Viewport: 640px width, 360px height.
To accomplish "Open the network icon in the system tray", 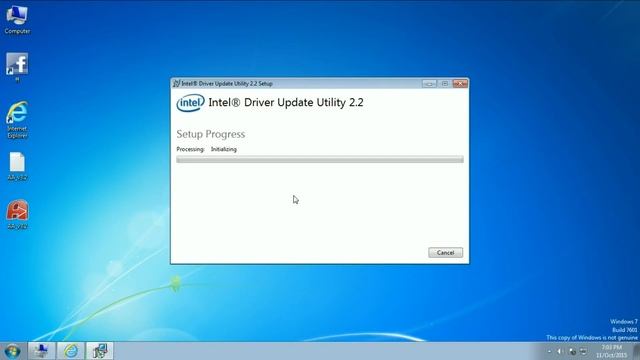I will [583, 351].
